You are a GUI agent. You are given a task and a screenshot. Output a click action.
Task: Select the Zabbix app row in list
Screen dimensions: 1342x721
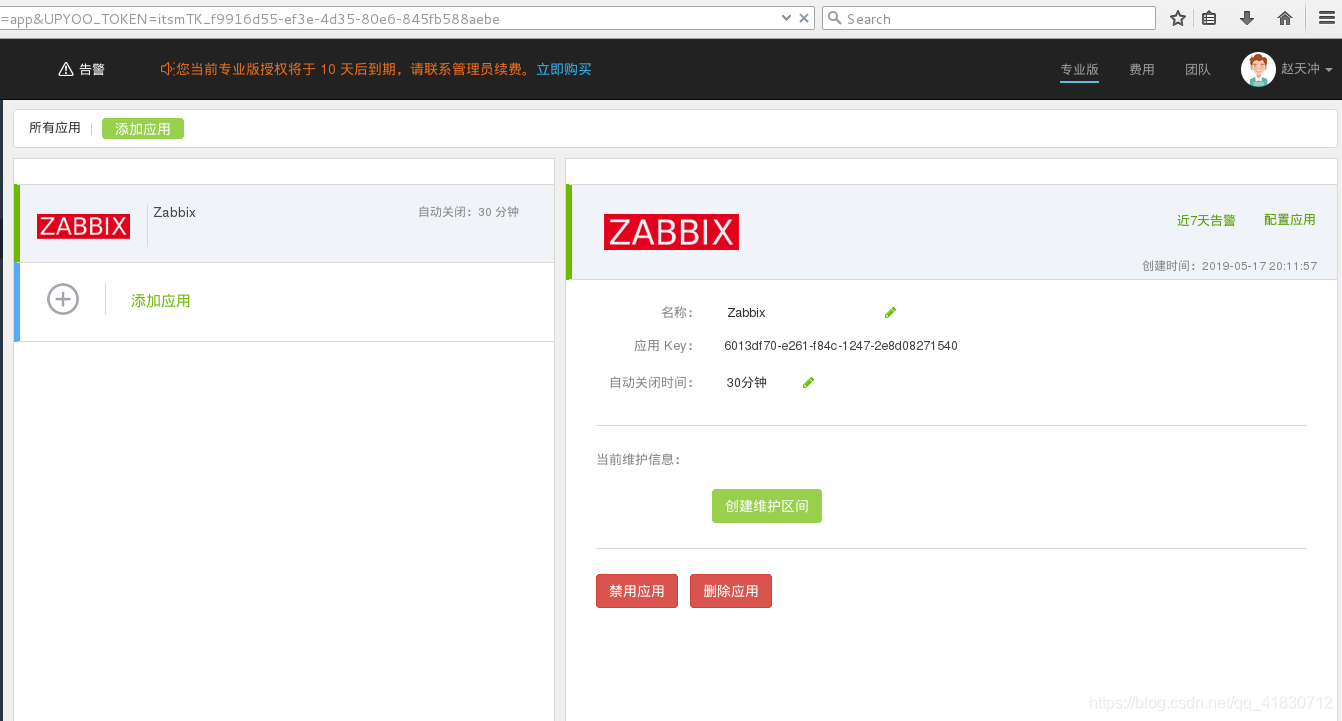pos(286,223)
